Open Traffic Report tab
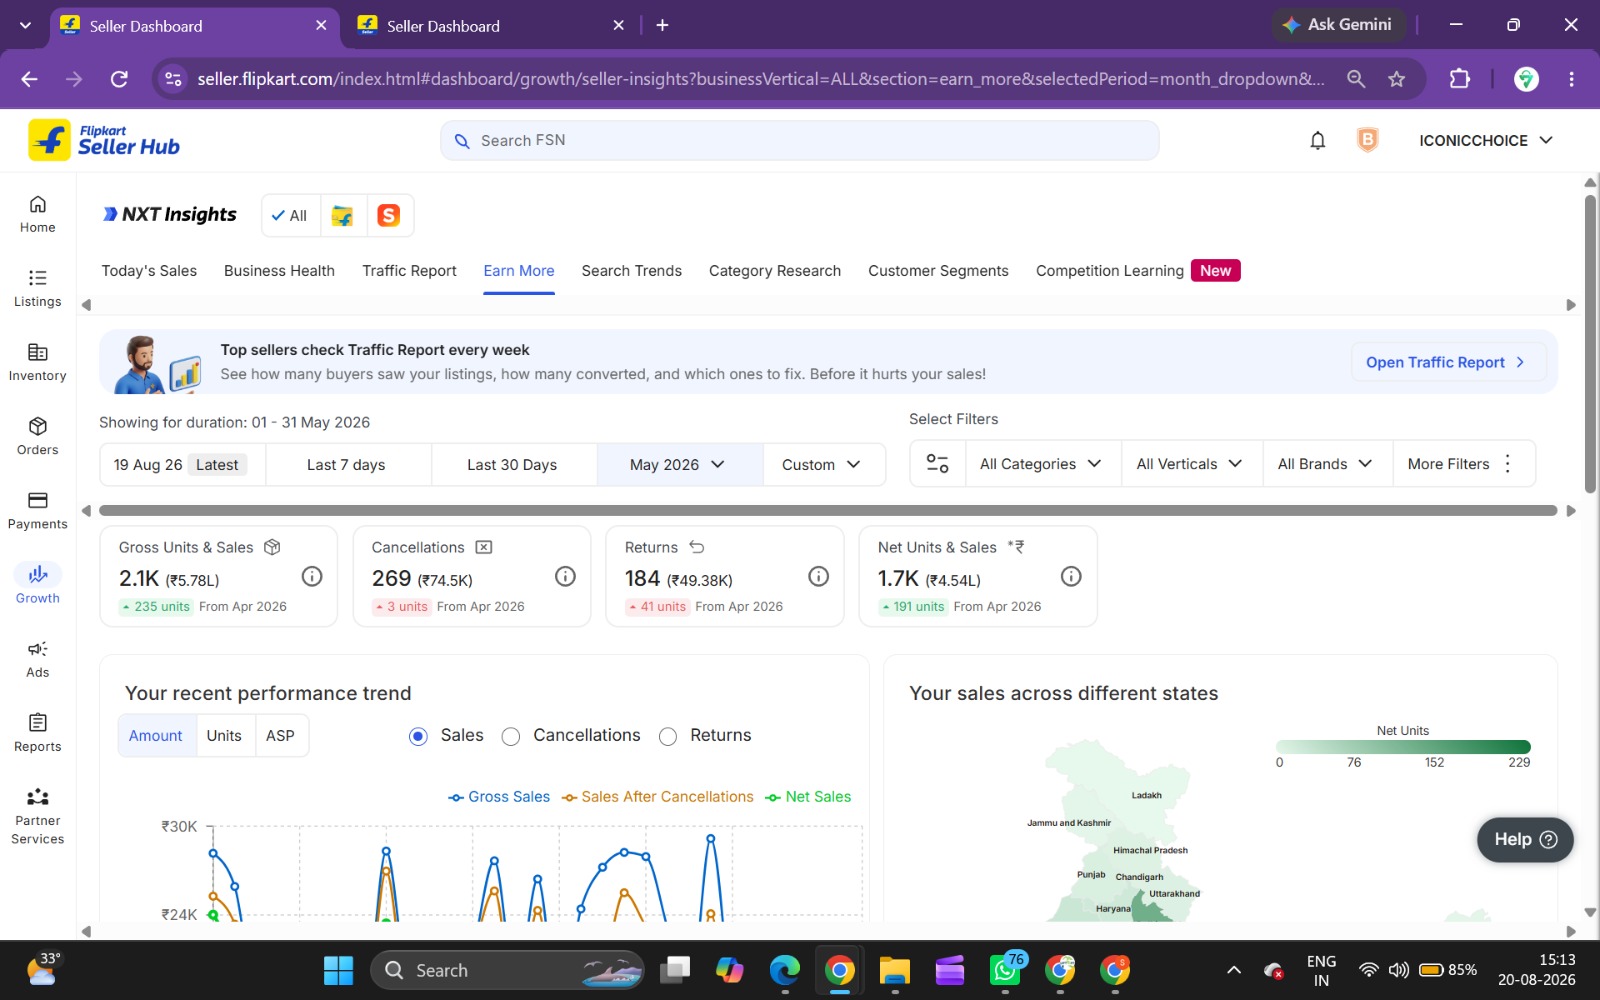This screenshot has height=1000, width=1600. point(409,271)
